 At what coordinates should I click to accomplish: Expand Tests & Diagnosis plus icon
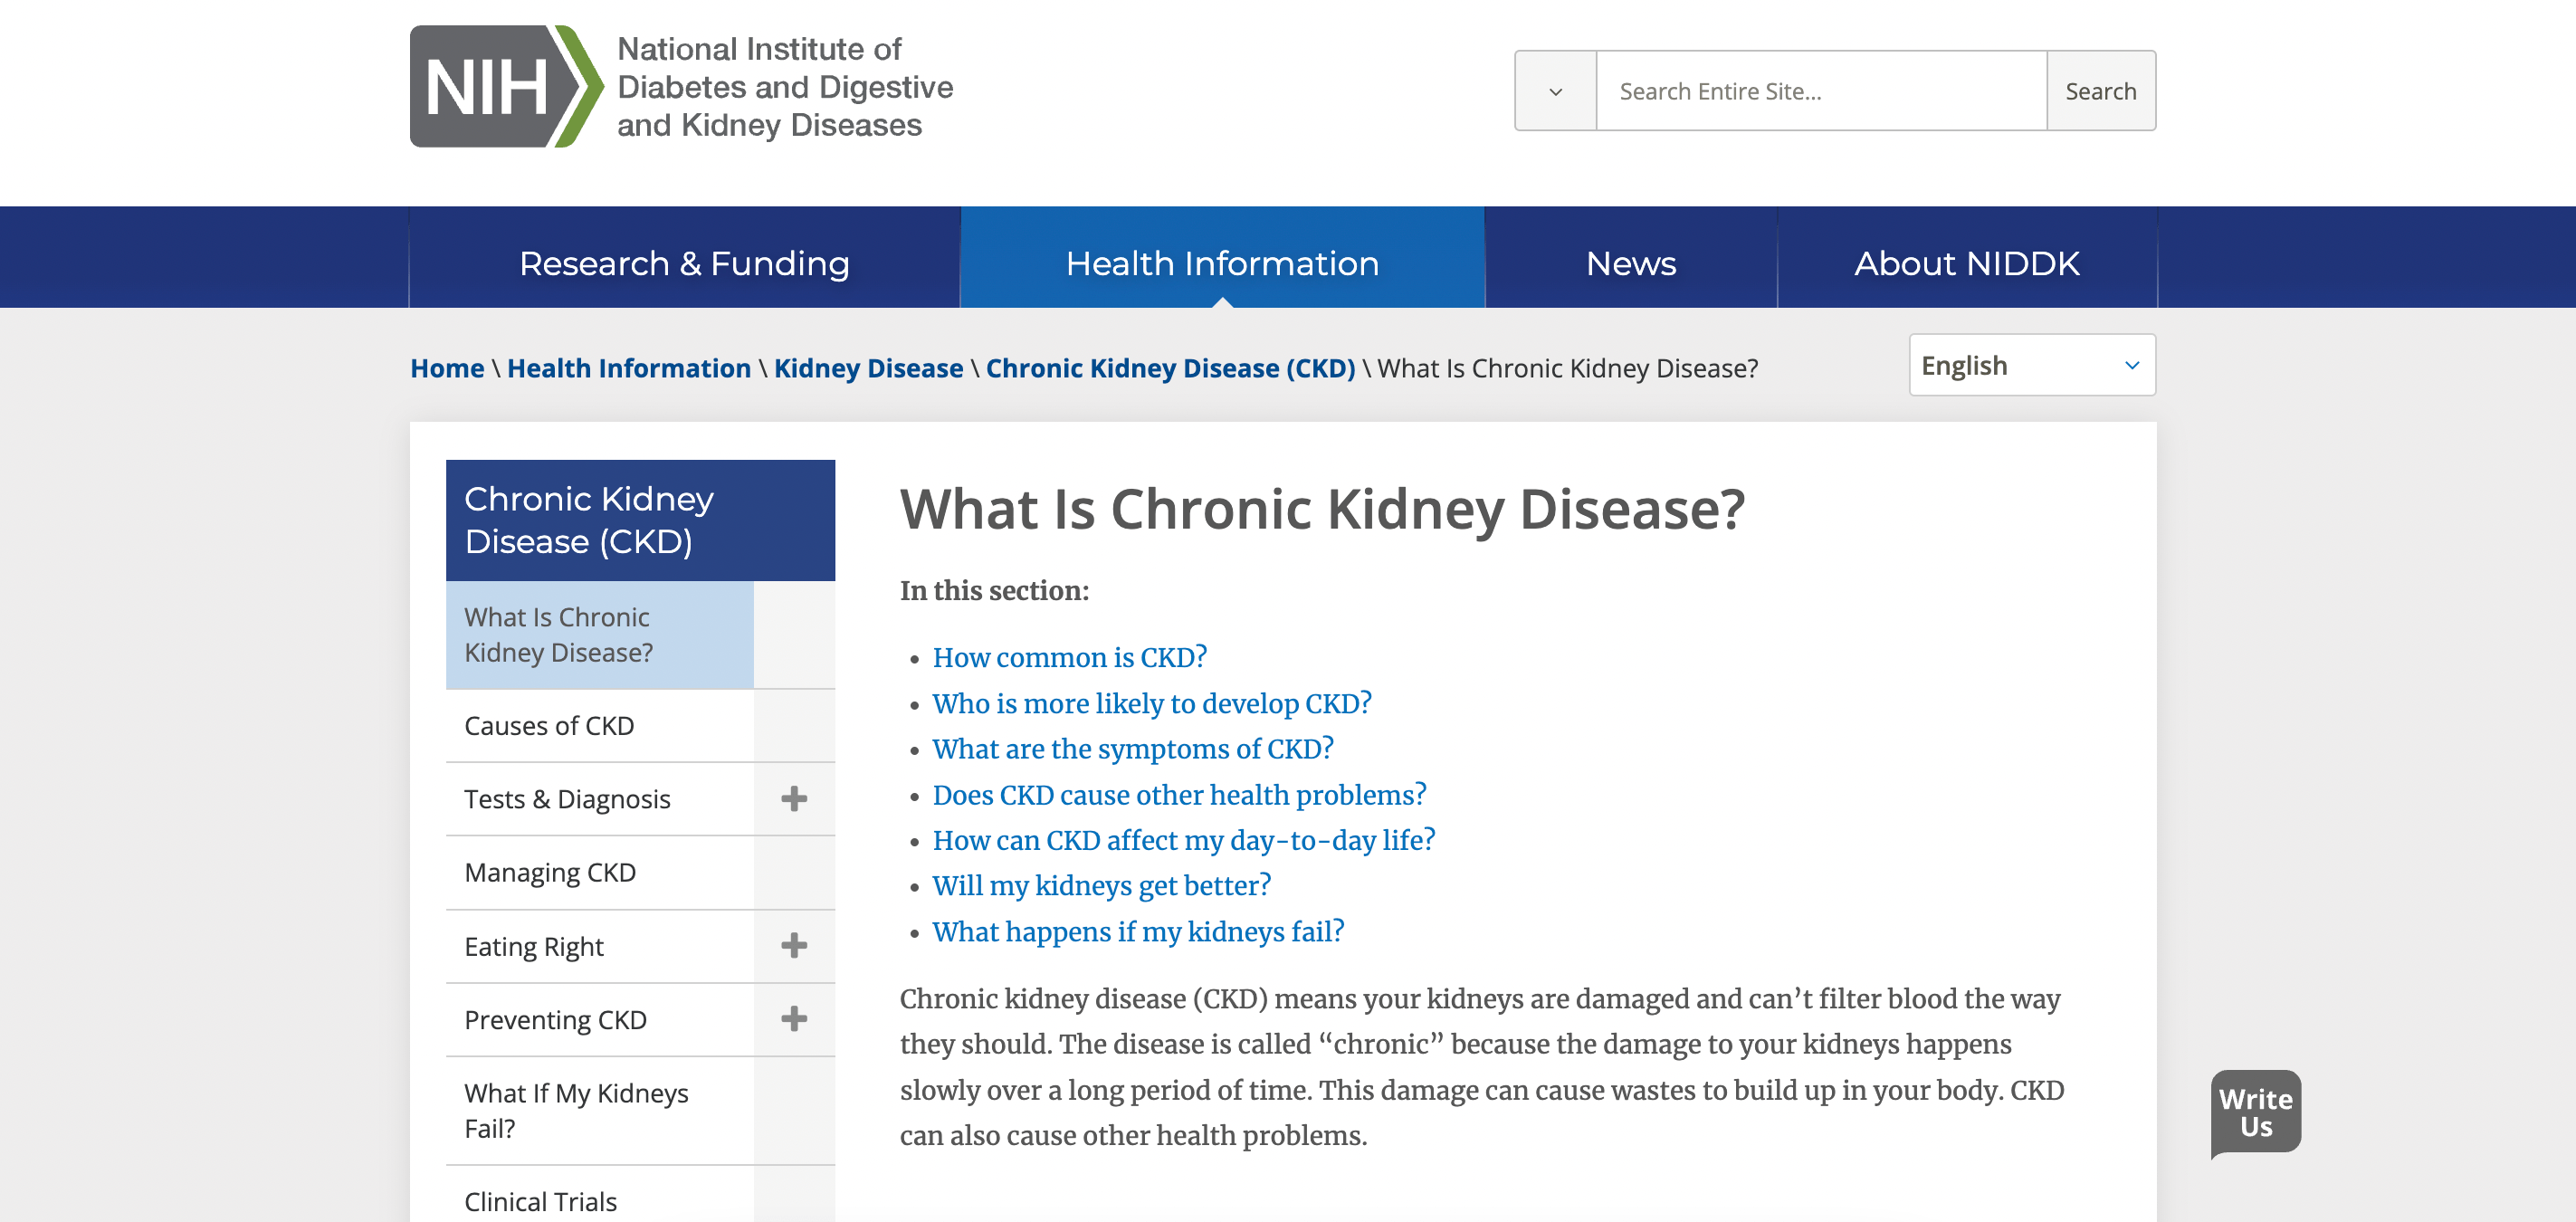coord(794,799)
